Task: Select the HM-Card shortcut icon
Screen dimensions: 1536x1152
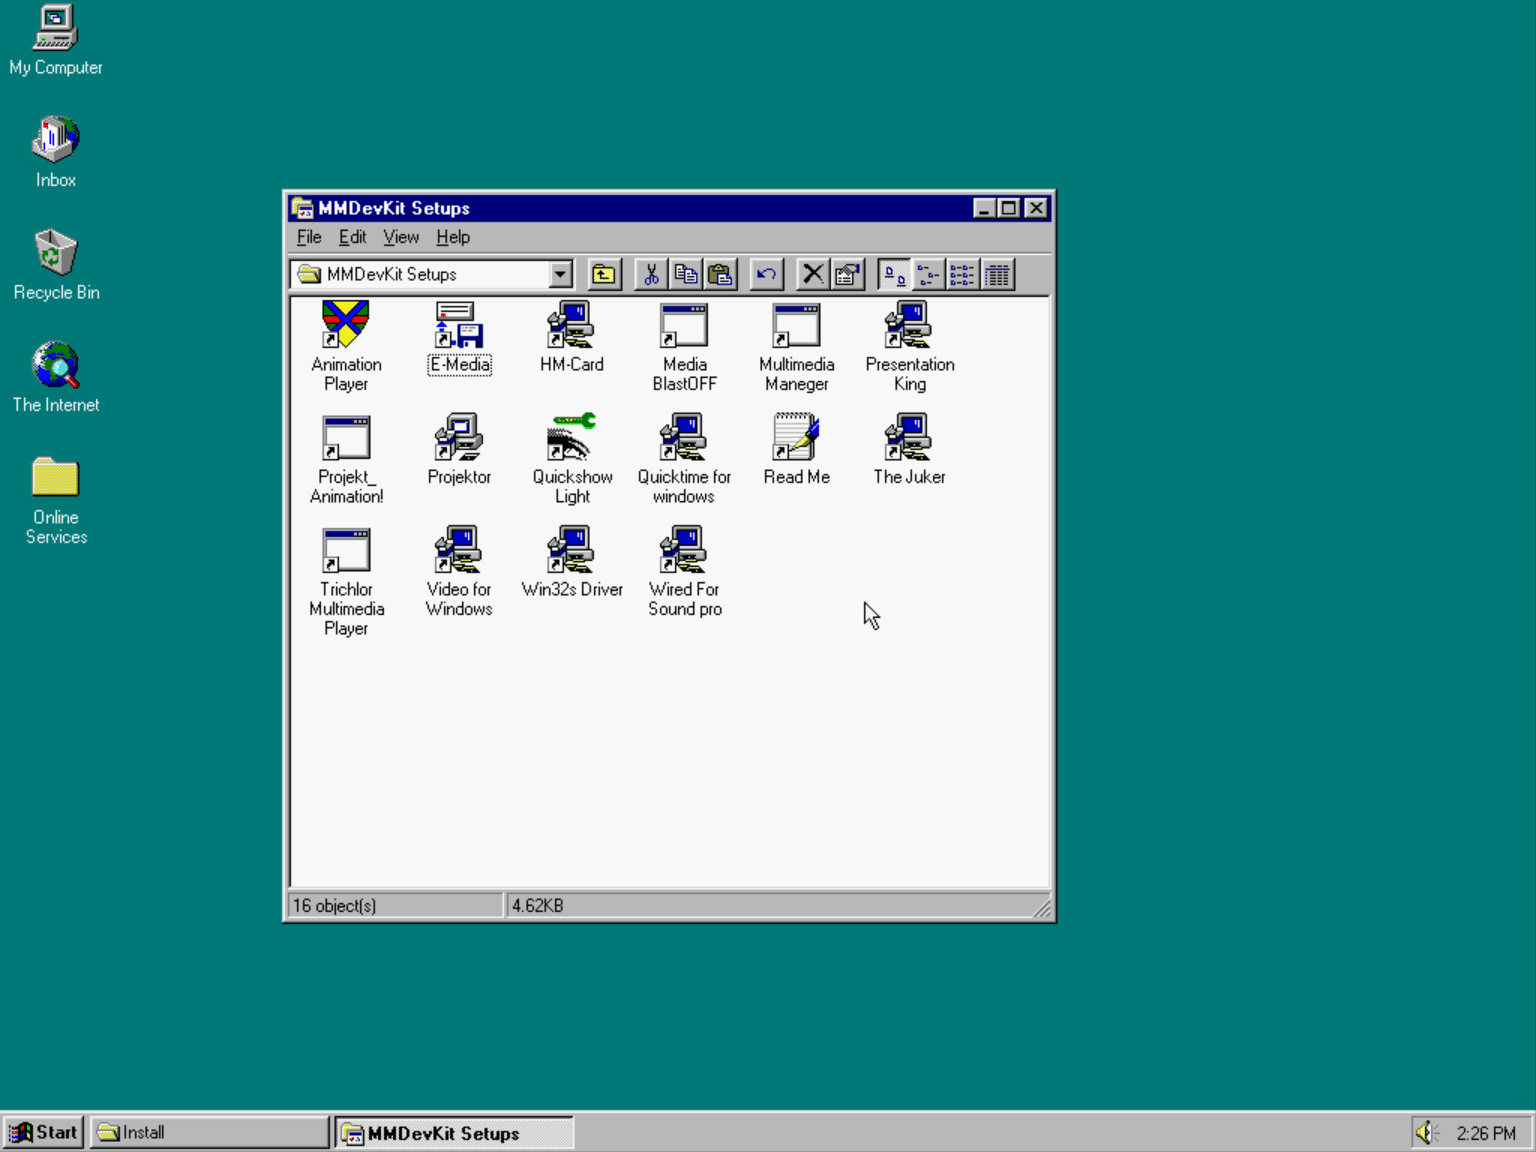Action: [x=571, y=325]
